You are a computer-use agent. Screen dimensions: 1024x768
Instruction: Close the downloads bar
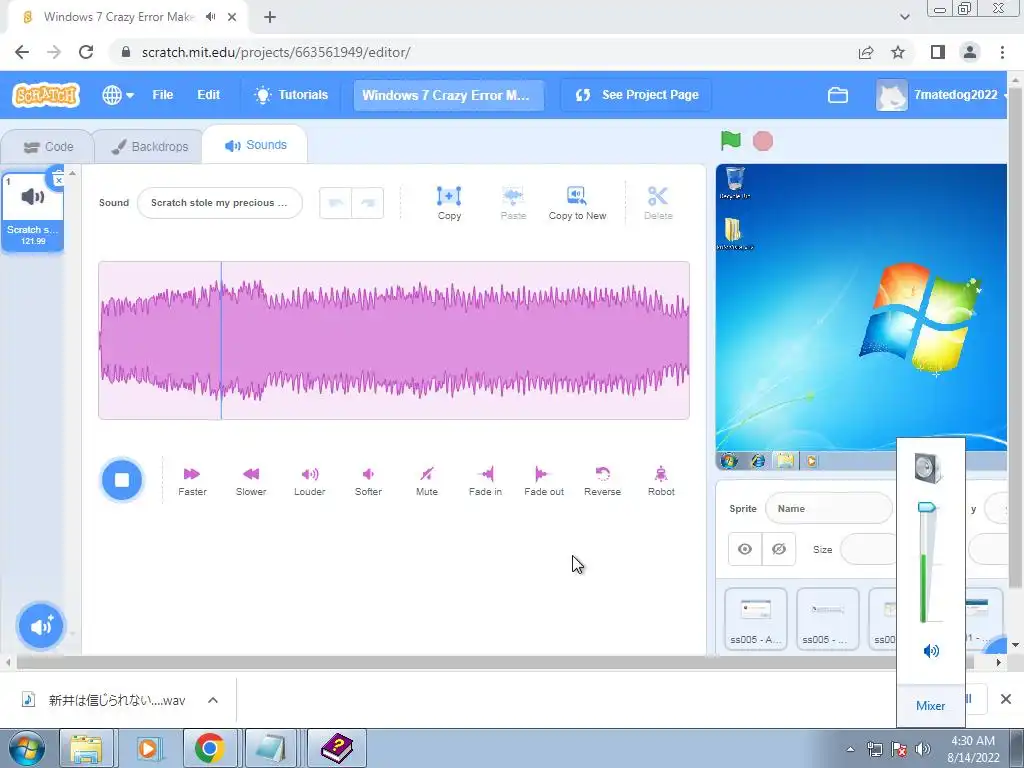pyautogui.click(x=1006, y=699)
